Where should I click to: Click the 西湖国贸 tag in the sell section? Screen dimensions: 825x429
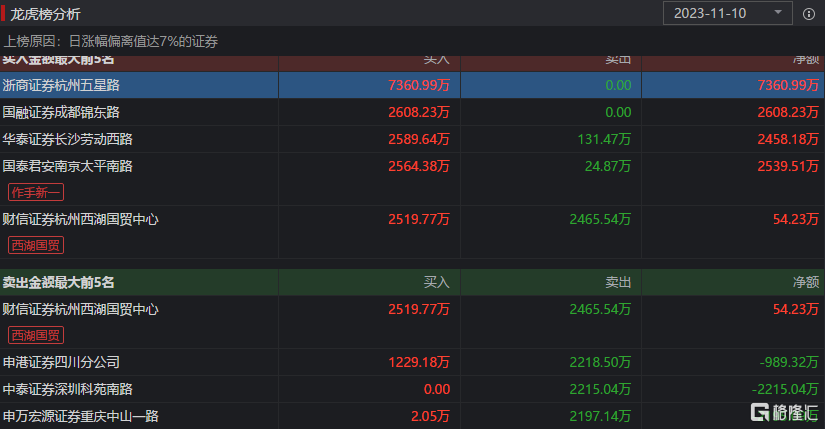click(x=36, y=335)
